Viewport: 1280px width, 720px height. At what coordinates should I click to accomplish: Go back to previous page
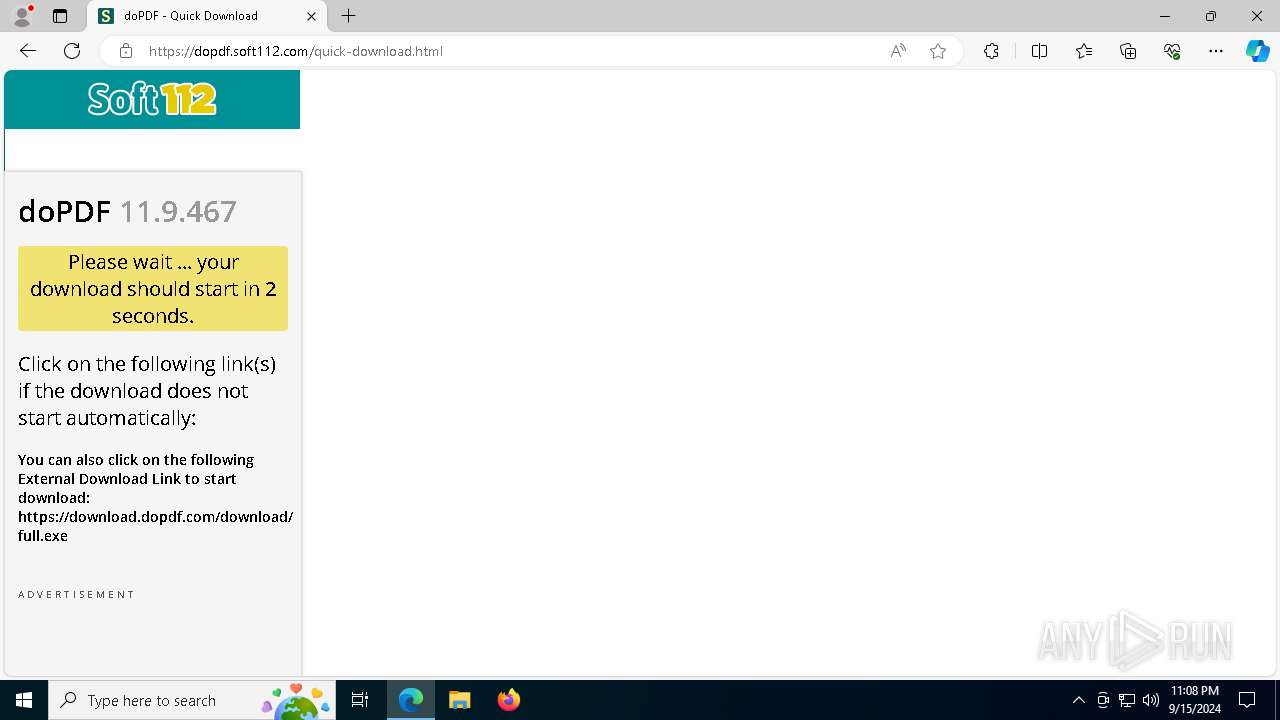[28, 51]
